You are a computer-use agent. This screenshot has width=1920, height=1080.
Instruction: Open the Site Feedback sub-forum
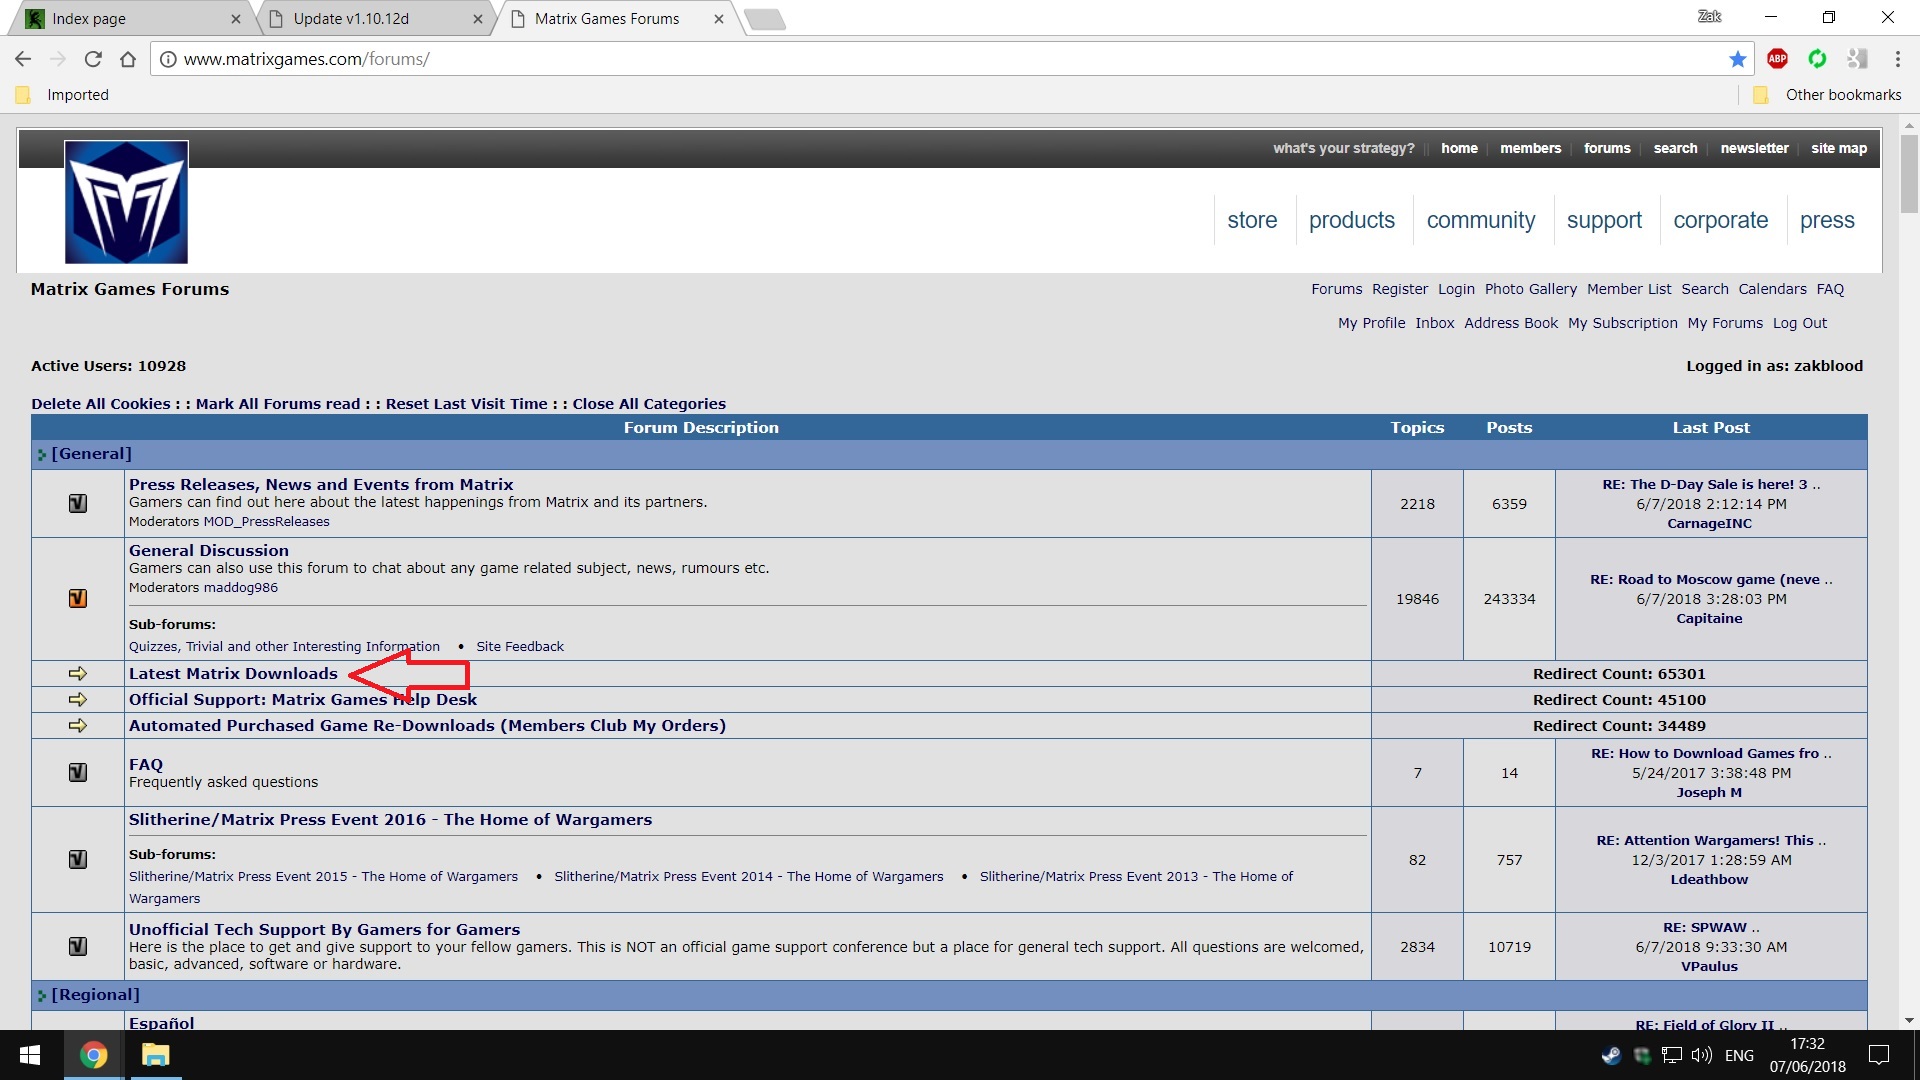tap(520, 647)
